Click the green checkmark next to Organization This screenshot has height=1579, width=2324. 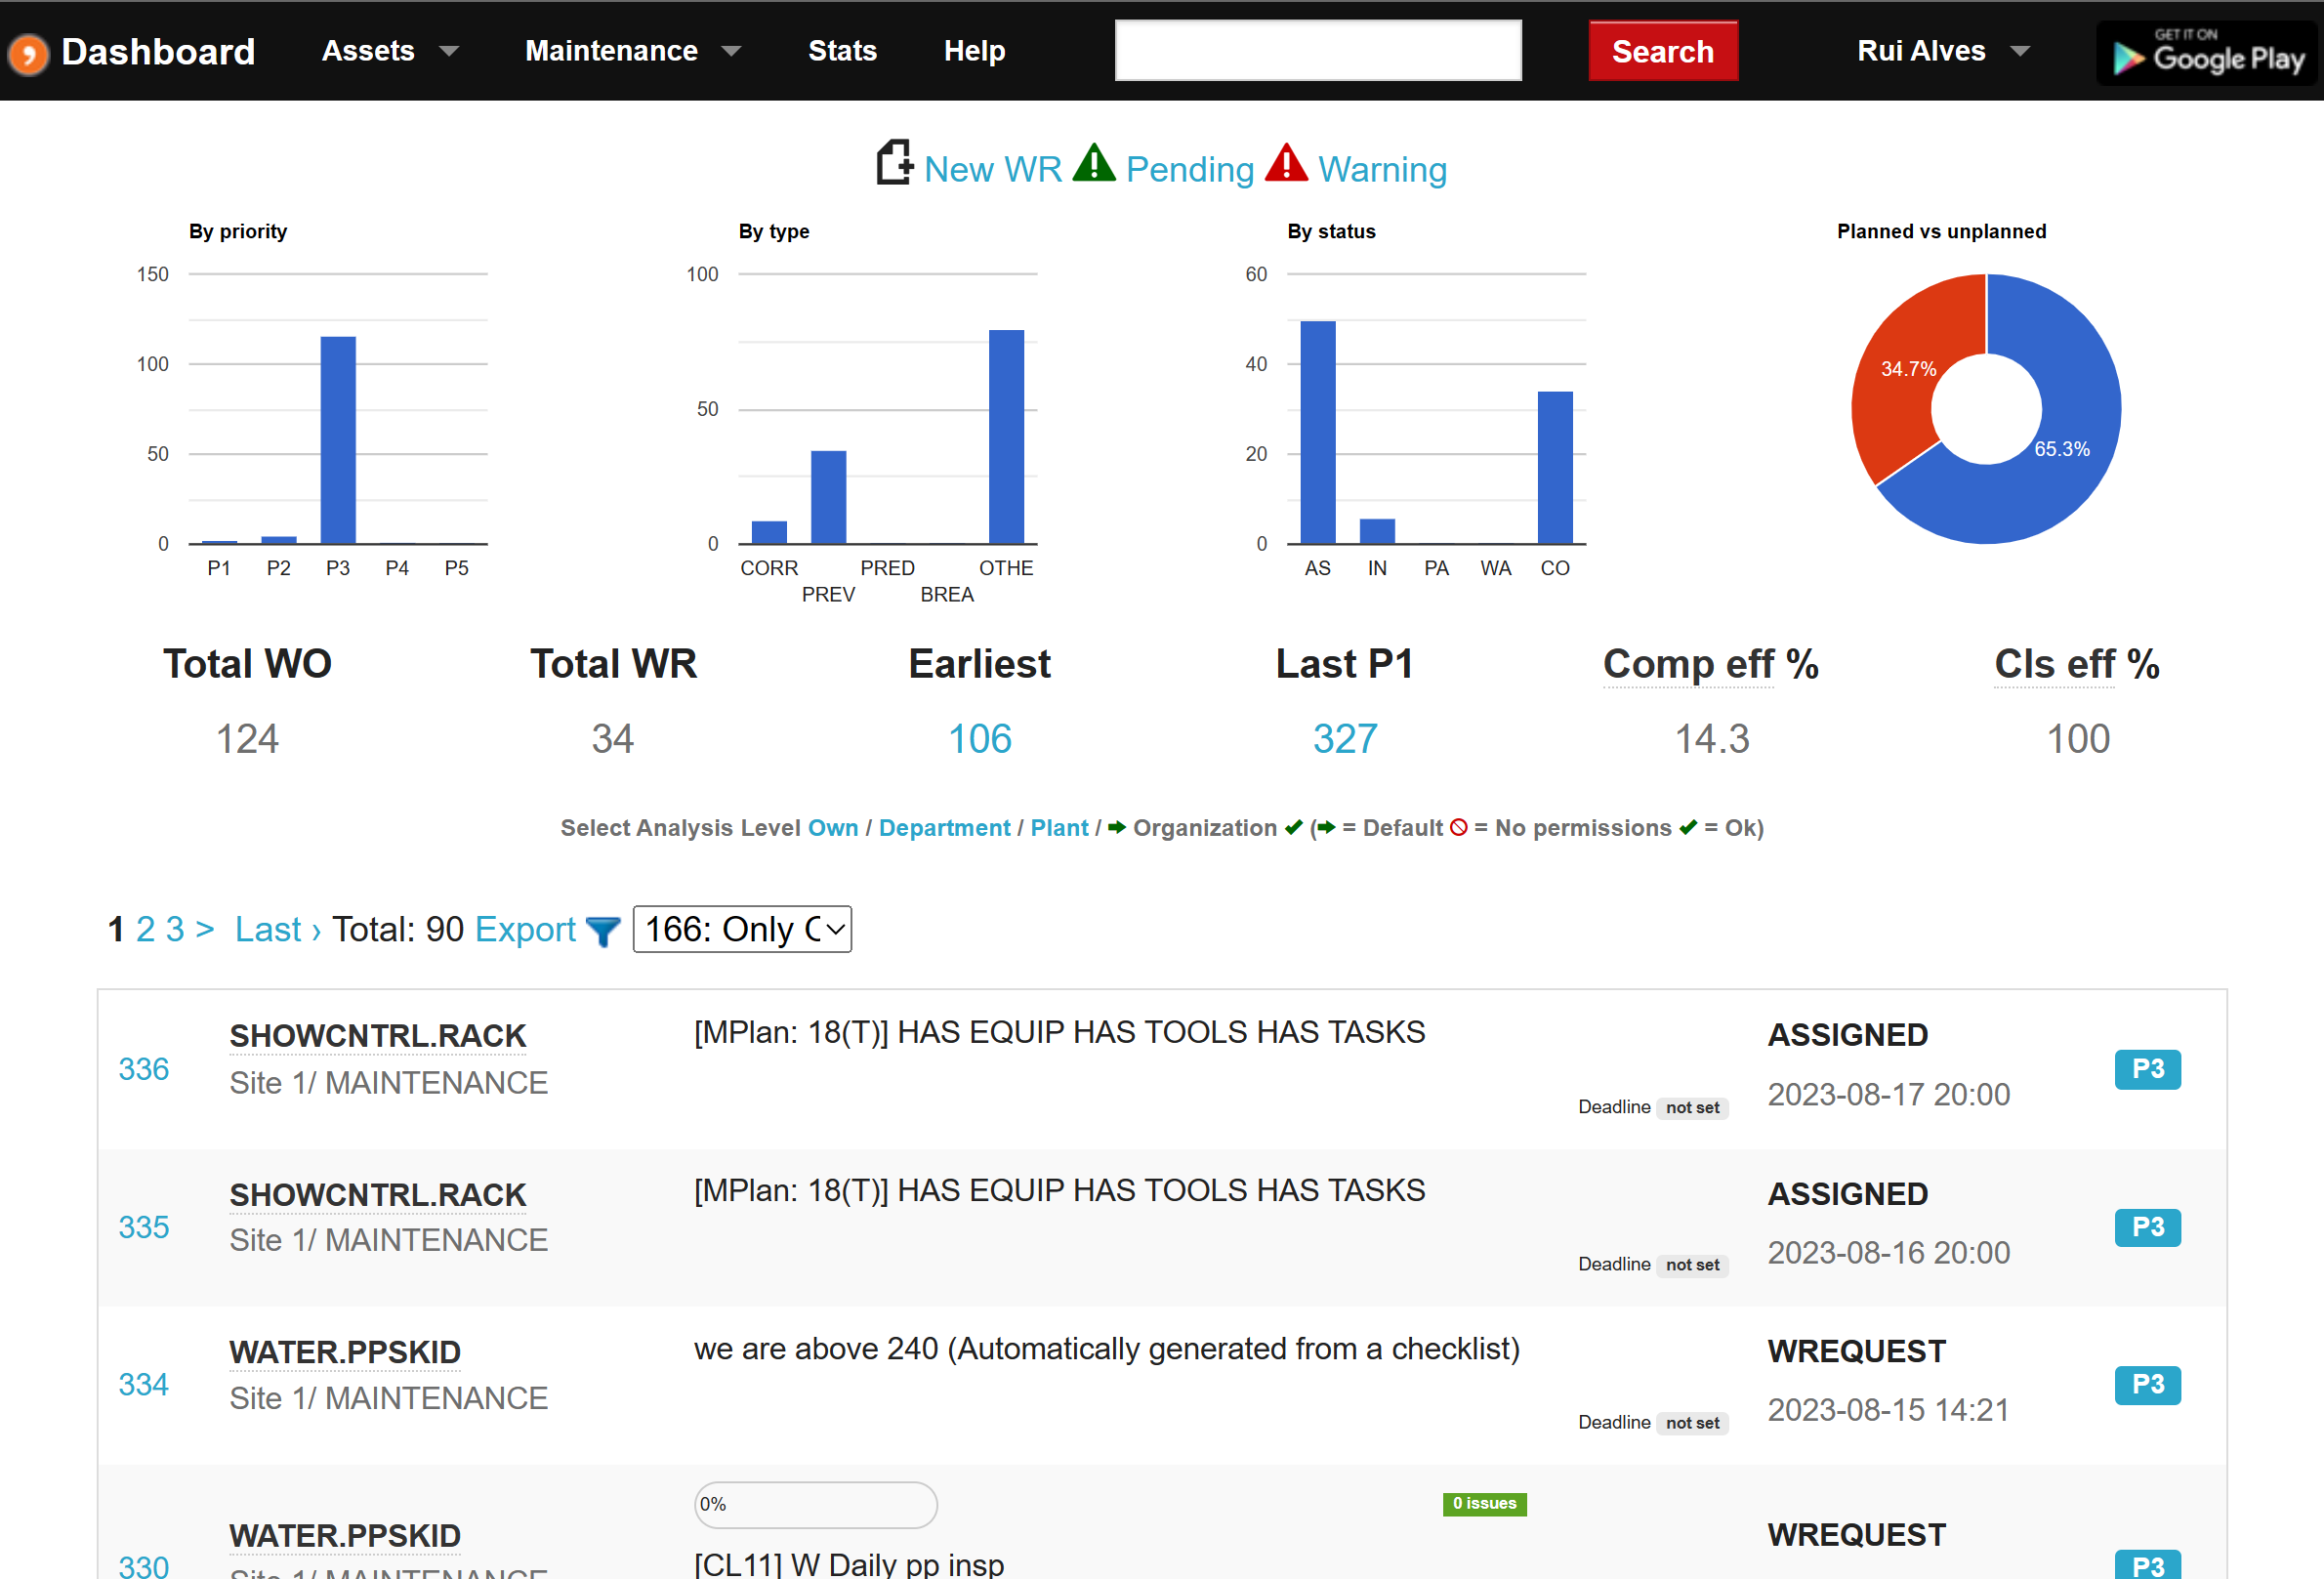(x=1292, y=828)
